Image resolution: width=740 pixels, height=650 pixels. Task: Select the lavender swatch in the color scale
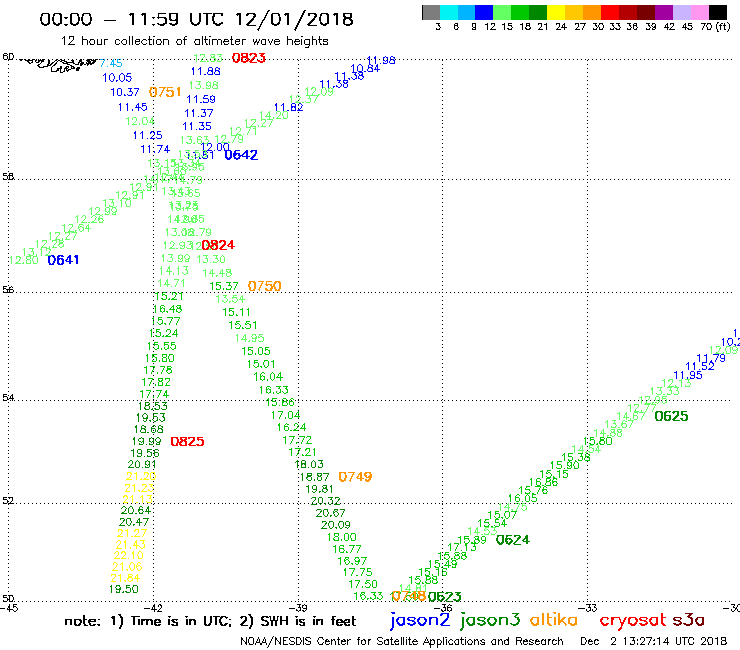[x=681, y=12]
